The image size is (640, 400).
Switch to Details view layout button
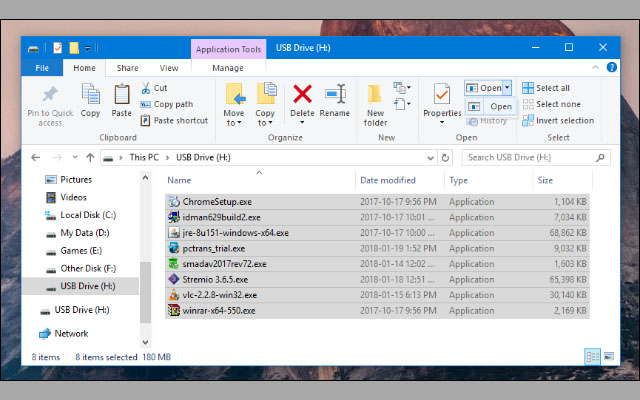coord(591,356)
